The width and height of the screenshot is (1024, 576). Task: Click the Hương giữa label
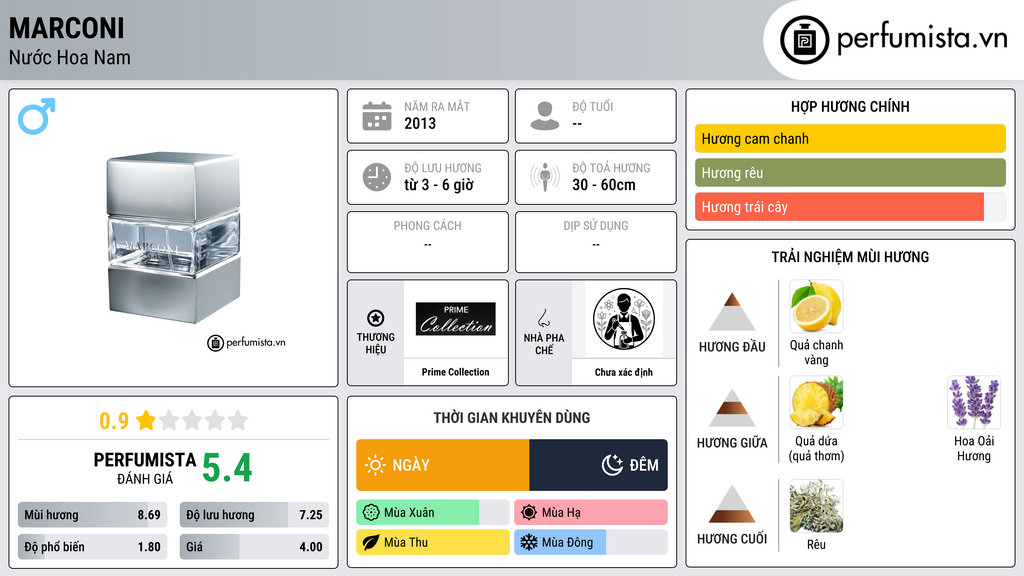(732, 443)
